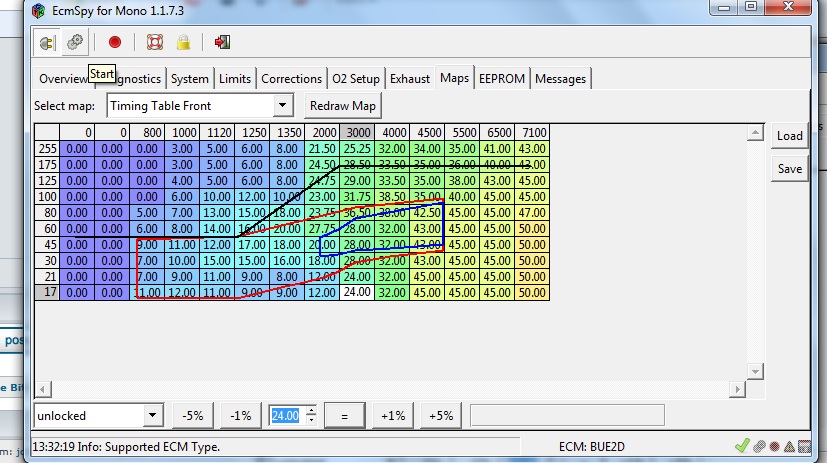Increase value with stepper up arrow
Image resolution: width=827 pixels, height=463 pixels.
click(x=311, y=410)
